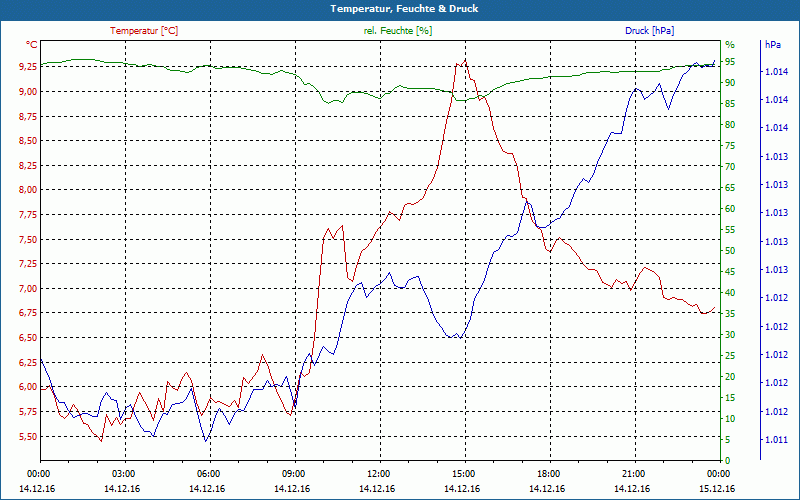Image resolution: width=800 pixels, height=500 pixels.
Task: Select the green "rel. Feuchte [%]" legend label
Action: tap(398, 31)
